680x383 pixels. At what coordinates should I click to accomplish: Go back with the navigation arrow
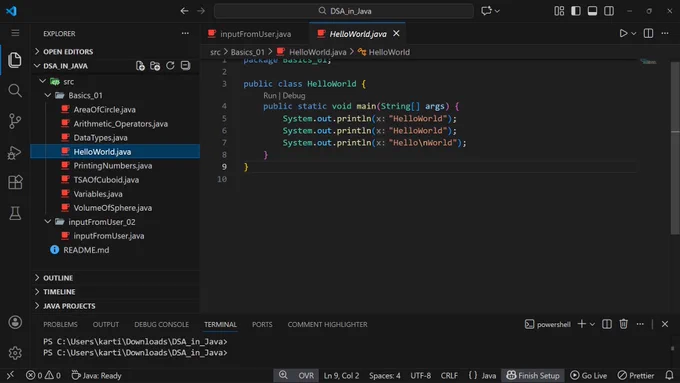pyautogui.click(x=184, y=11)
